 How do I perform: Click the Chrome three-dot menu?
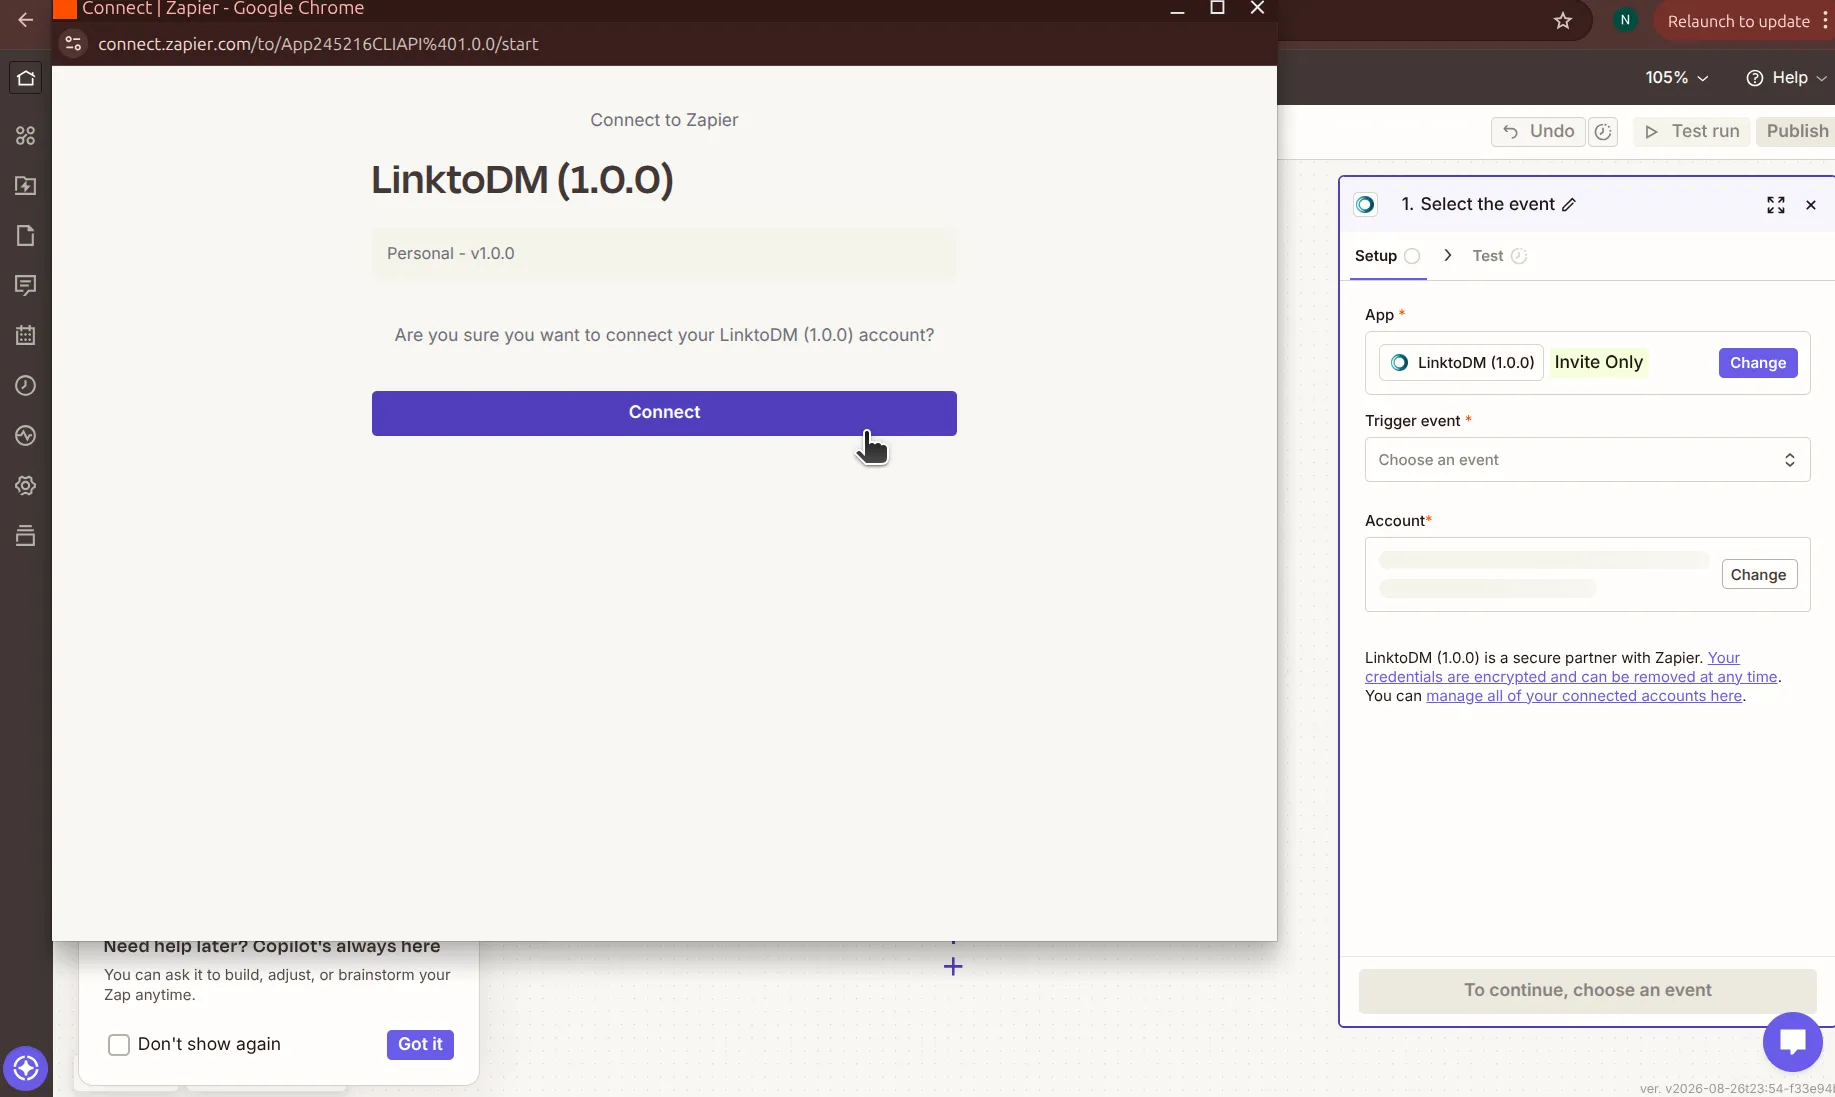point(1825,21)
